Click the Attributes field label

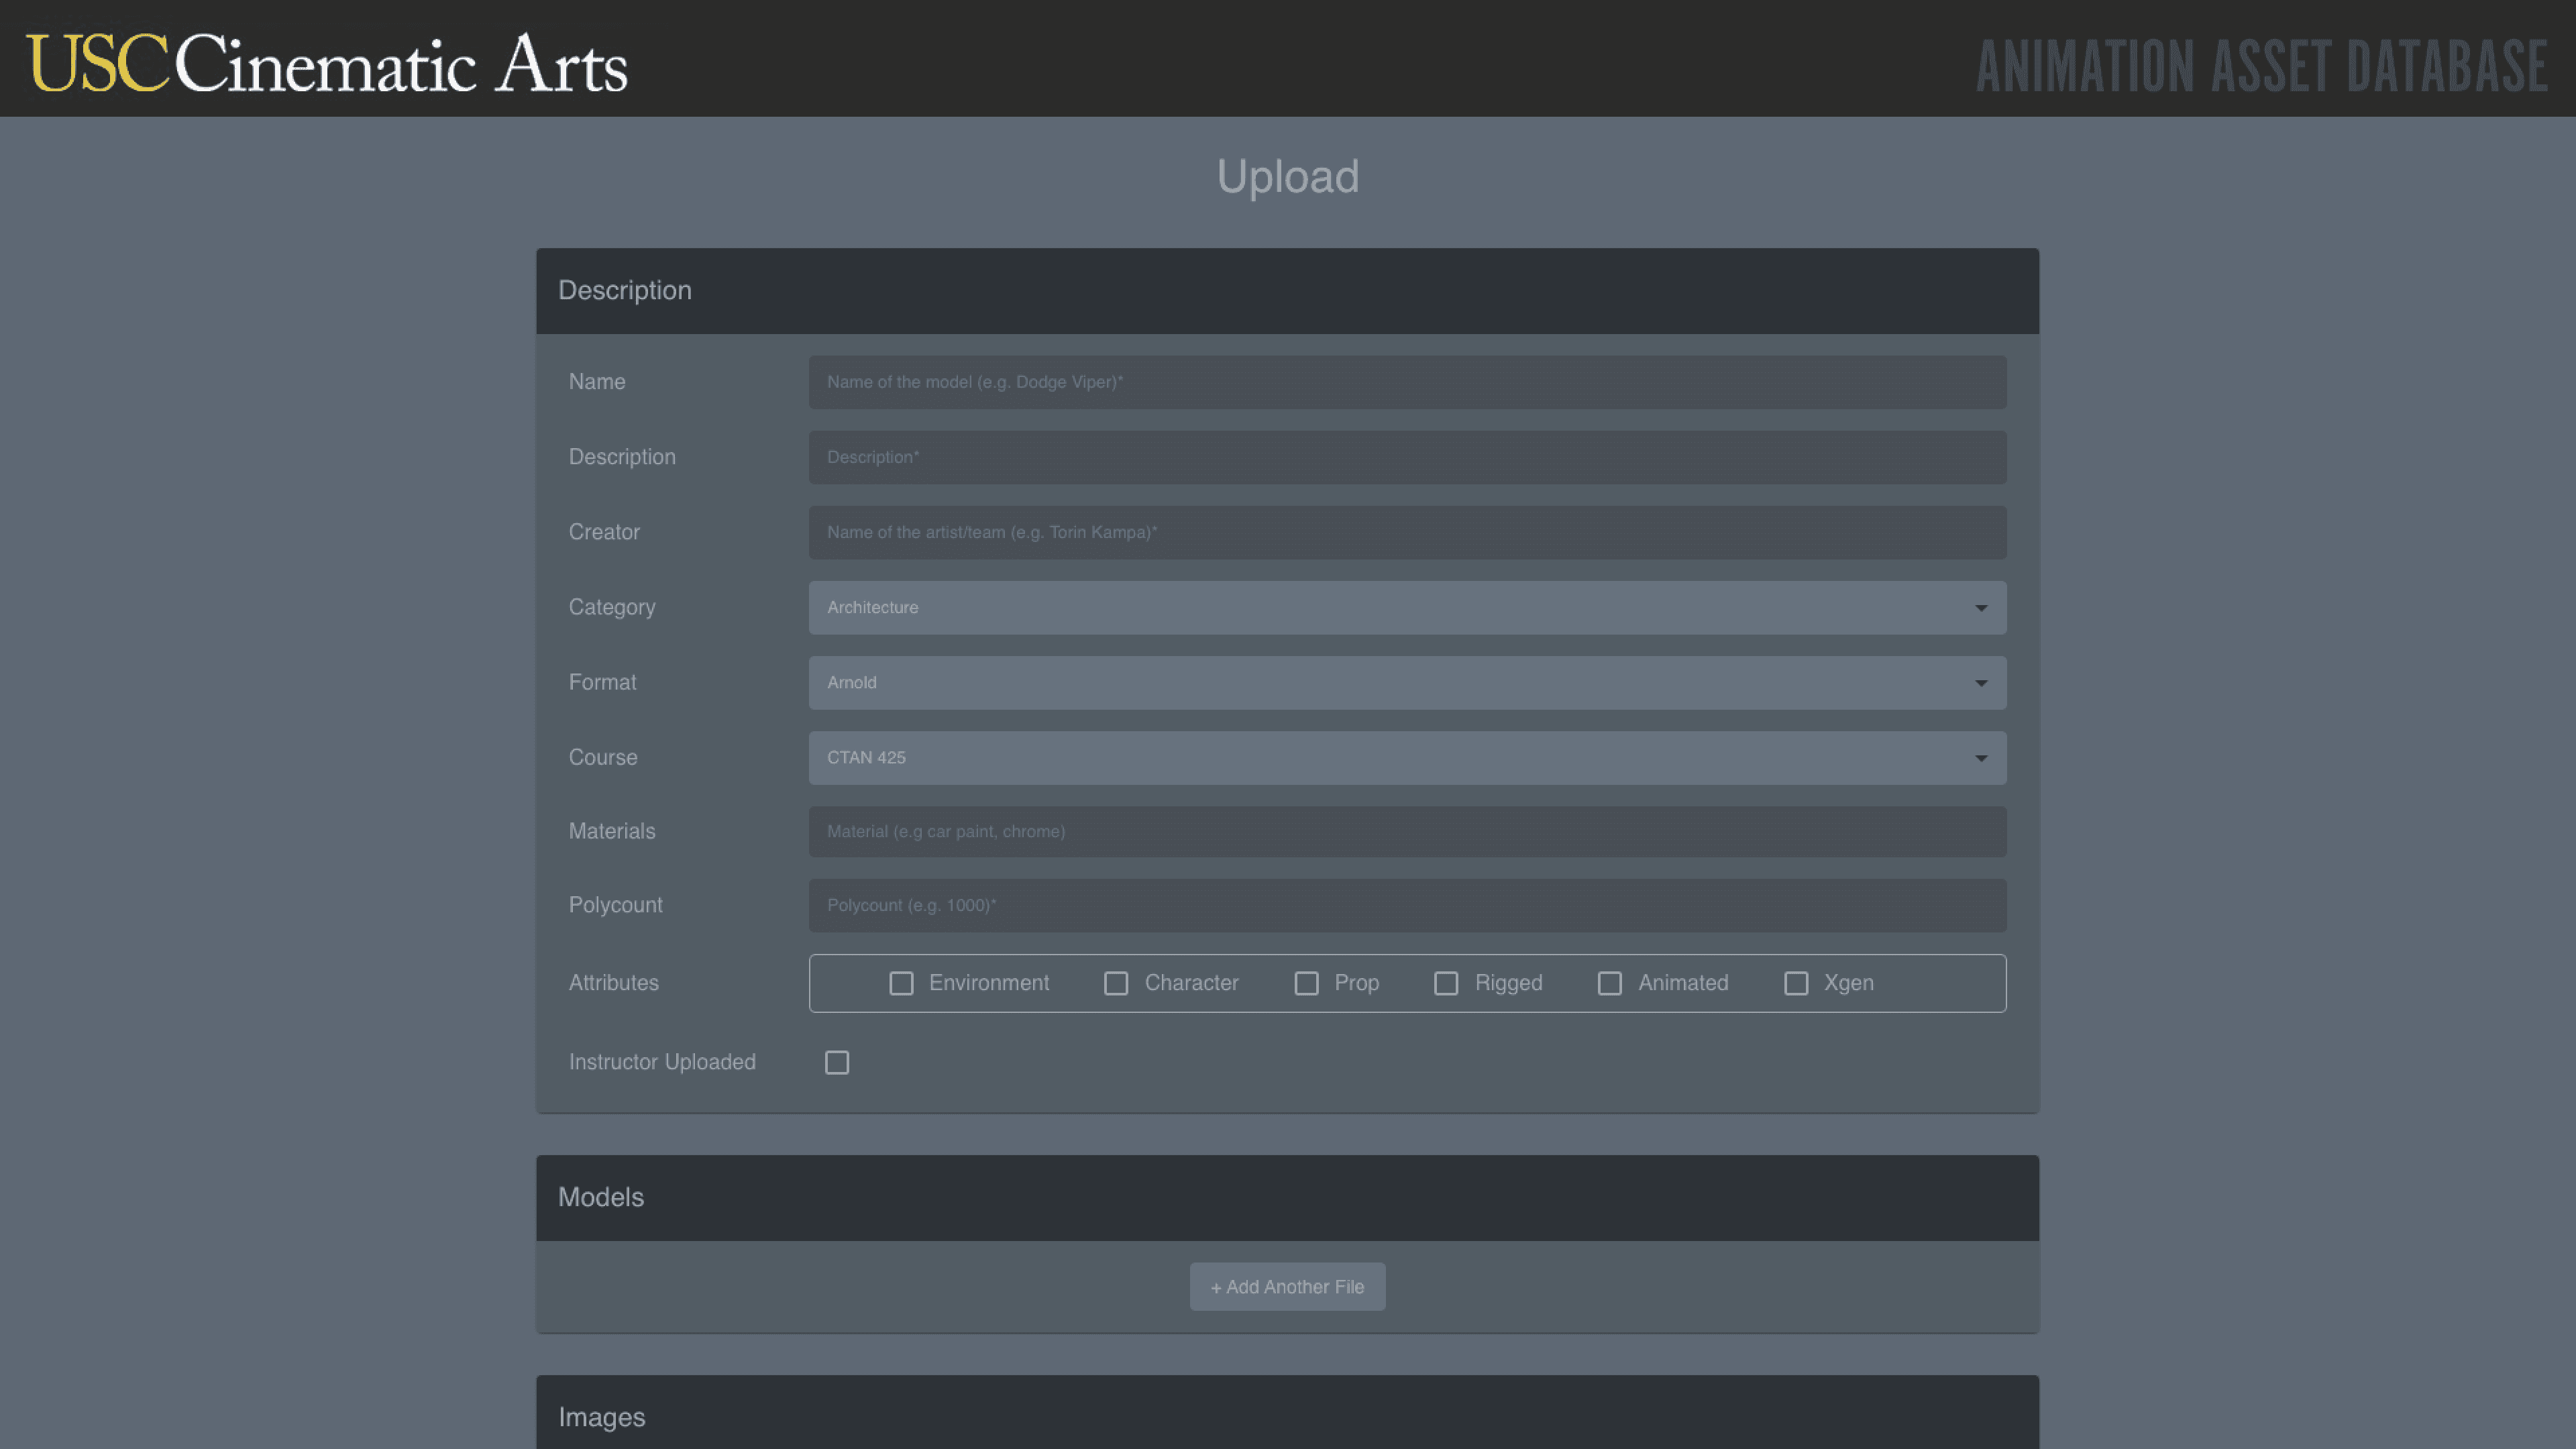point(614,983)
